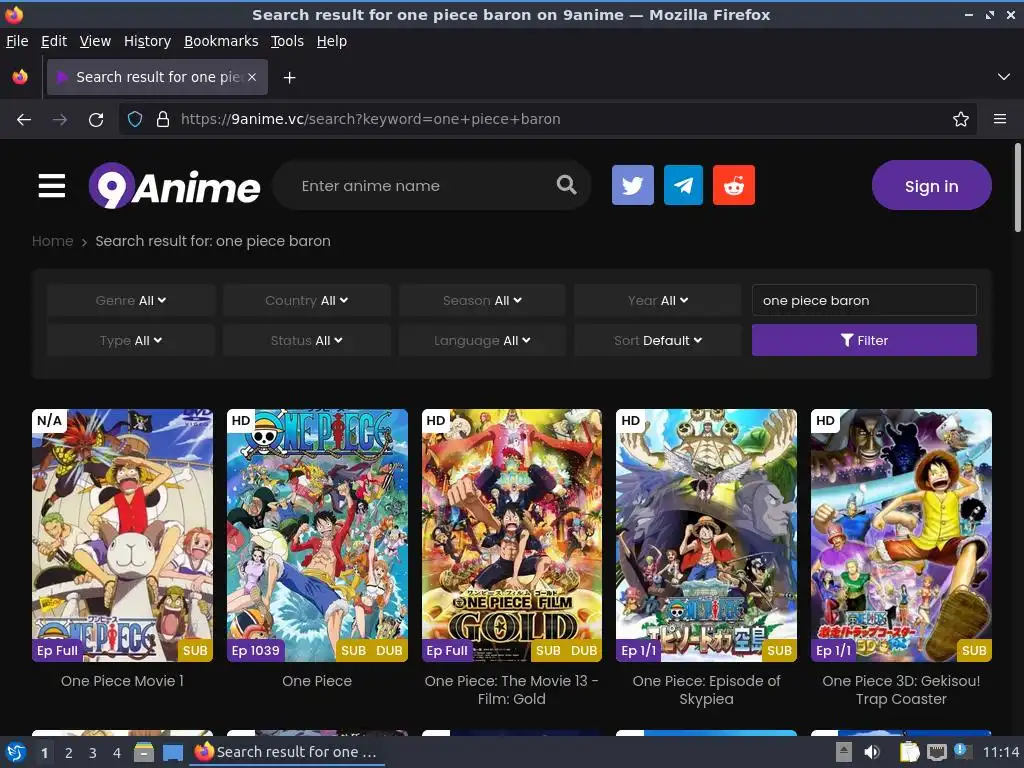
Task: Click the network tray icon
Action: pos(936,752)
